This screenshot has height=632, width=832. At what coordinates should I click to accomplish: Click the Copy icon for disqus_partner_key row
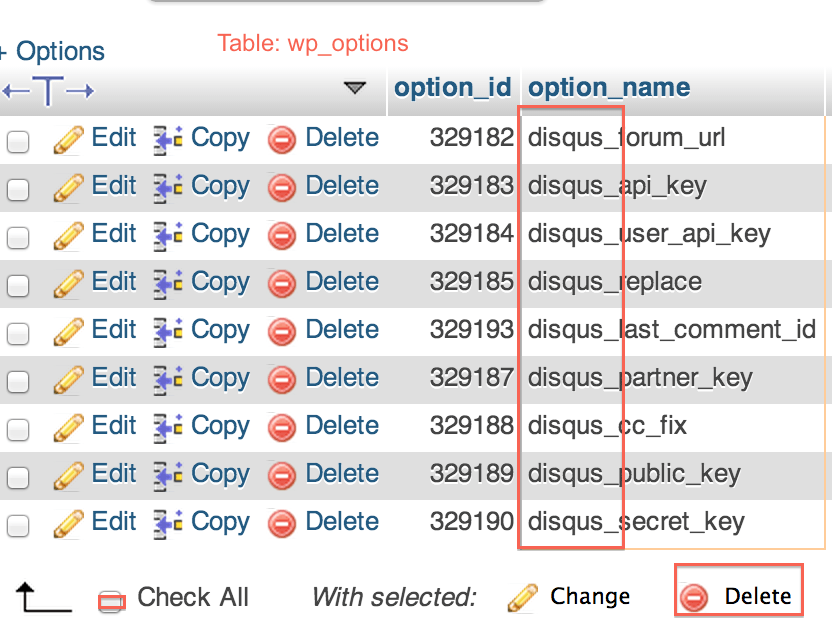tap(168, 380)
